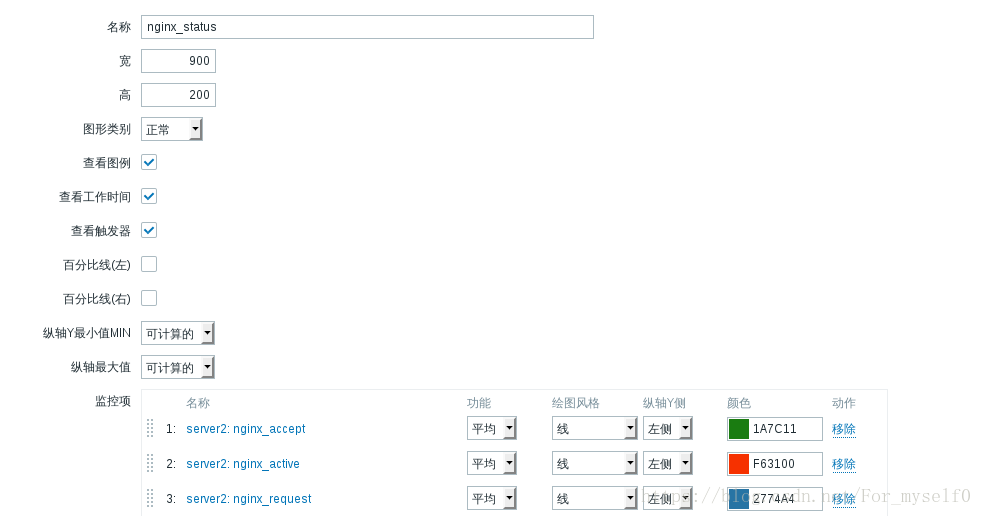Open 纵轴Y侧 dropdown for nginx_active
This screenshot has width=982, height=516.
pyautogui.click(x=668, y=463)
